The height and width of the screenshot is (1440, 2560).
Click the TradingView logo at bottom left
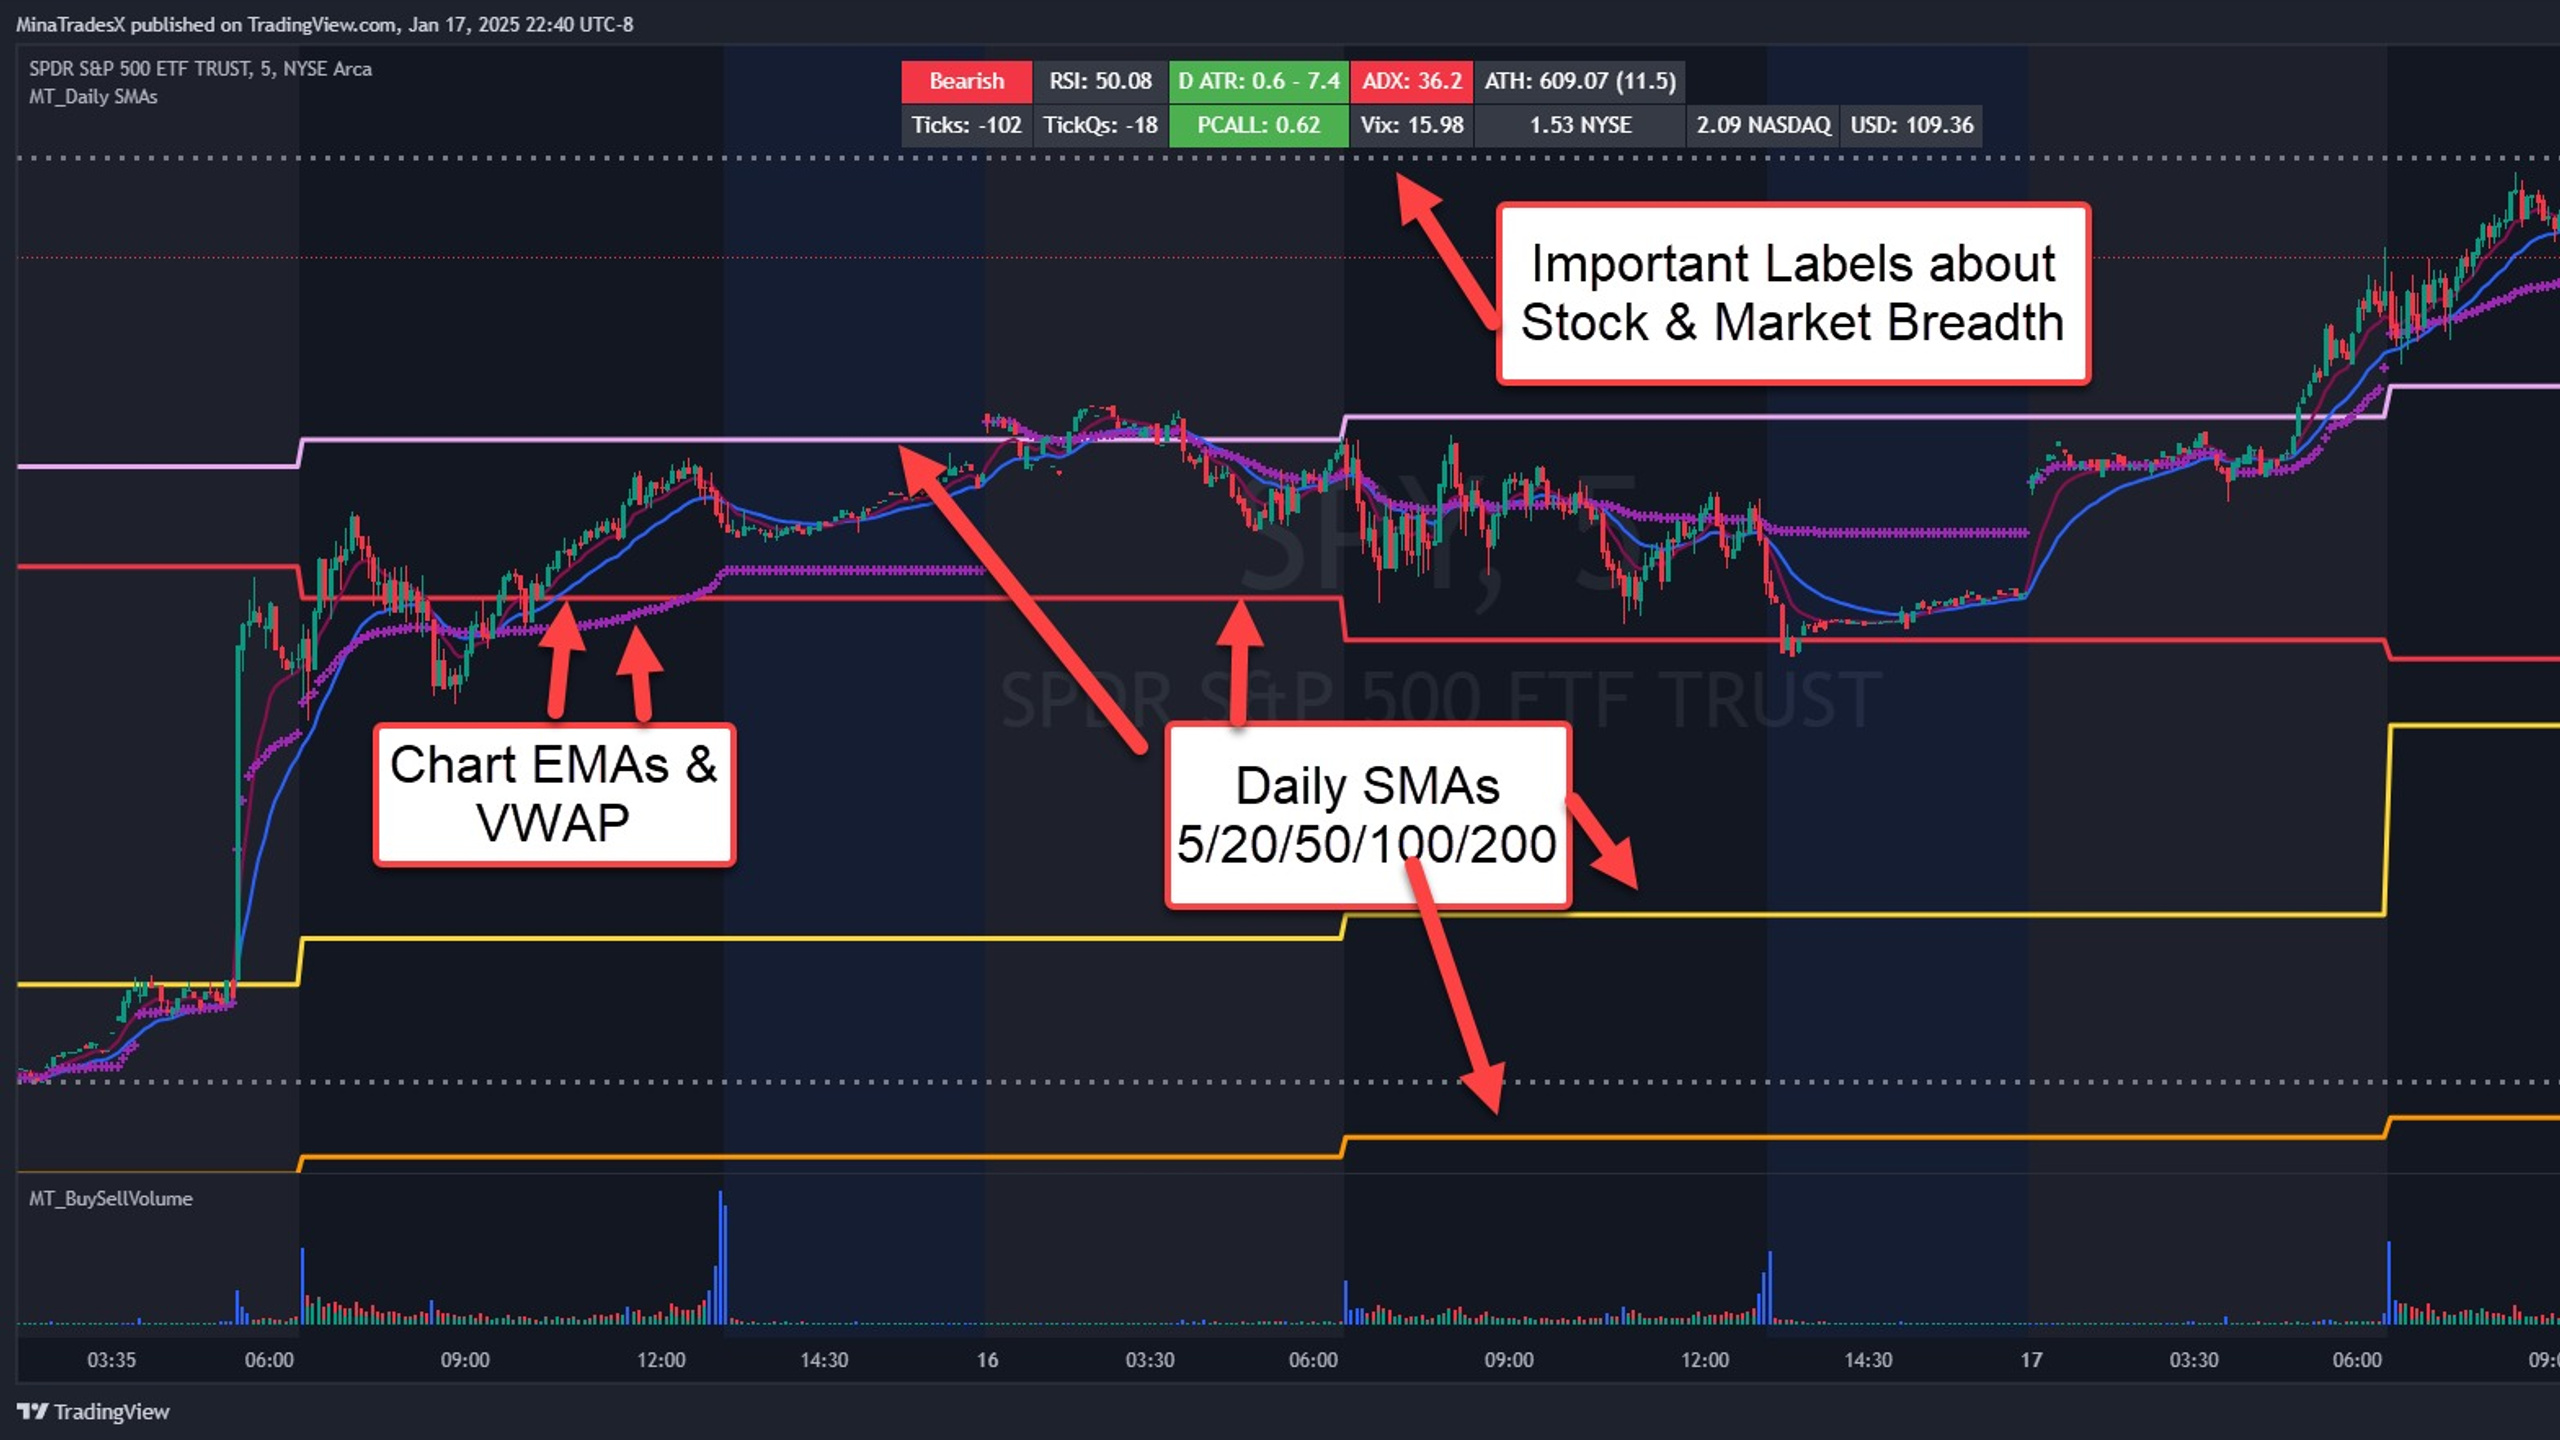click(x=94, y=1411)
